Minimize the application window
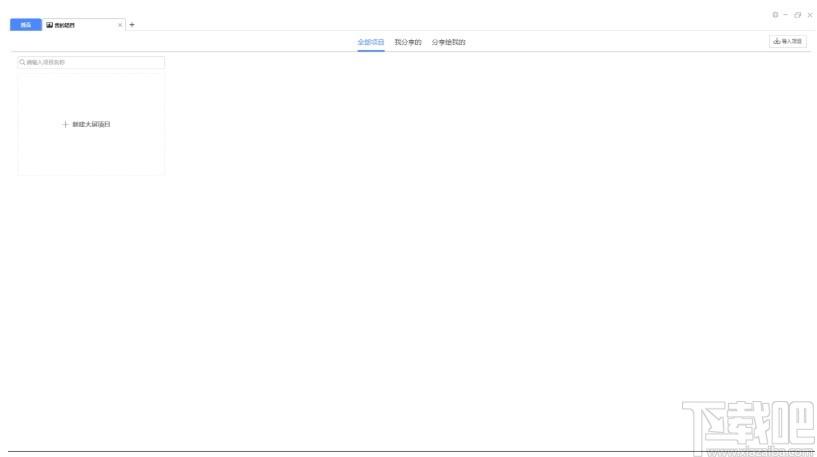817x457 pixels. coord(786,15)
